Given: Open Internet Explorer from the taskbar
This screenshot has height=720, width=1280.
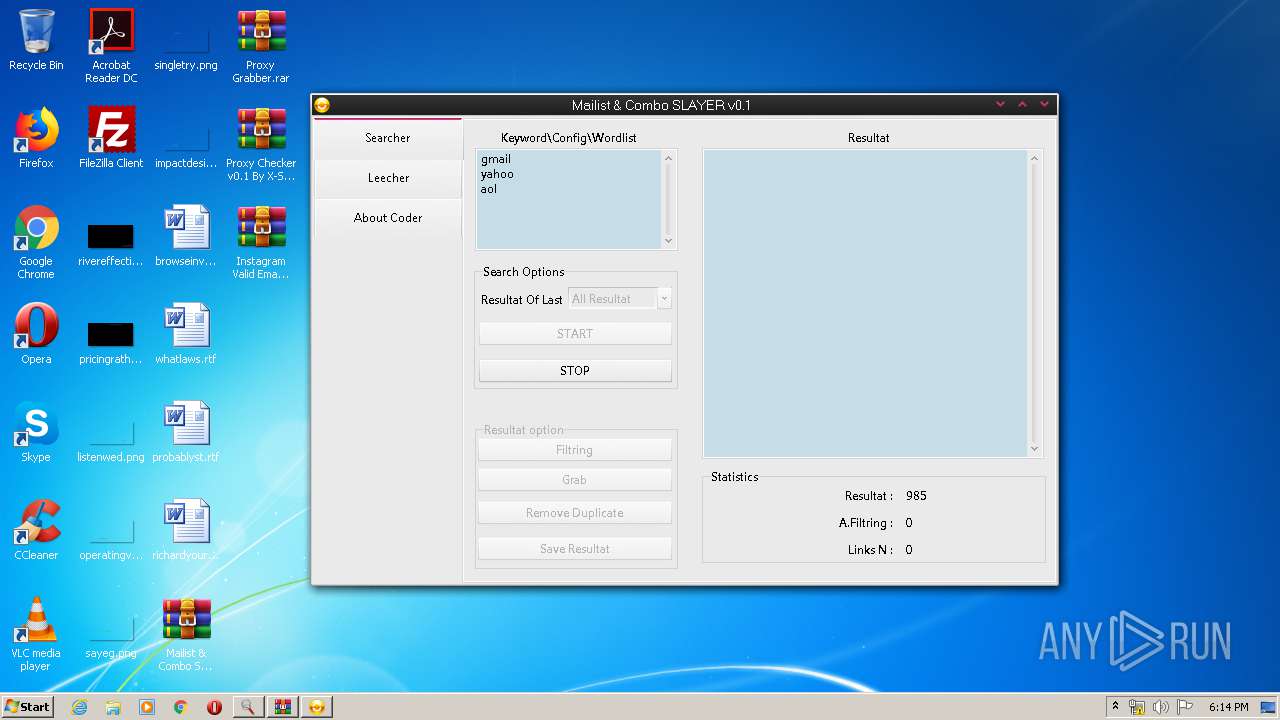Looking at the screenshot, I should [x=80, y=707].
